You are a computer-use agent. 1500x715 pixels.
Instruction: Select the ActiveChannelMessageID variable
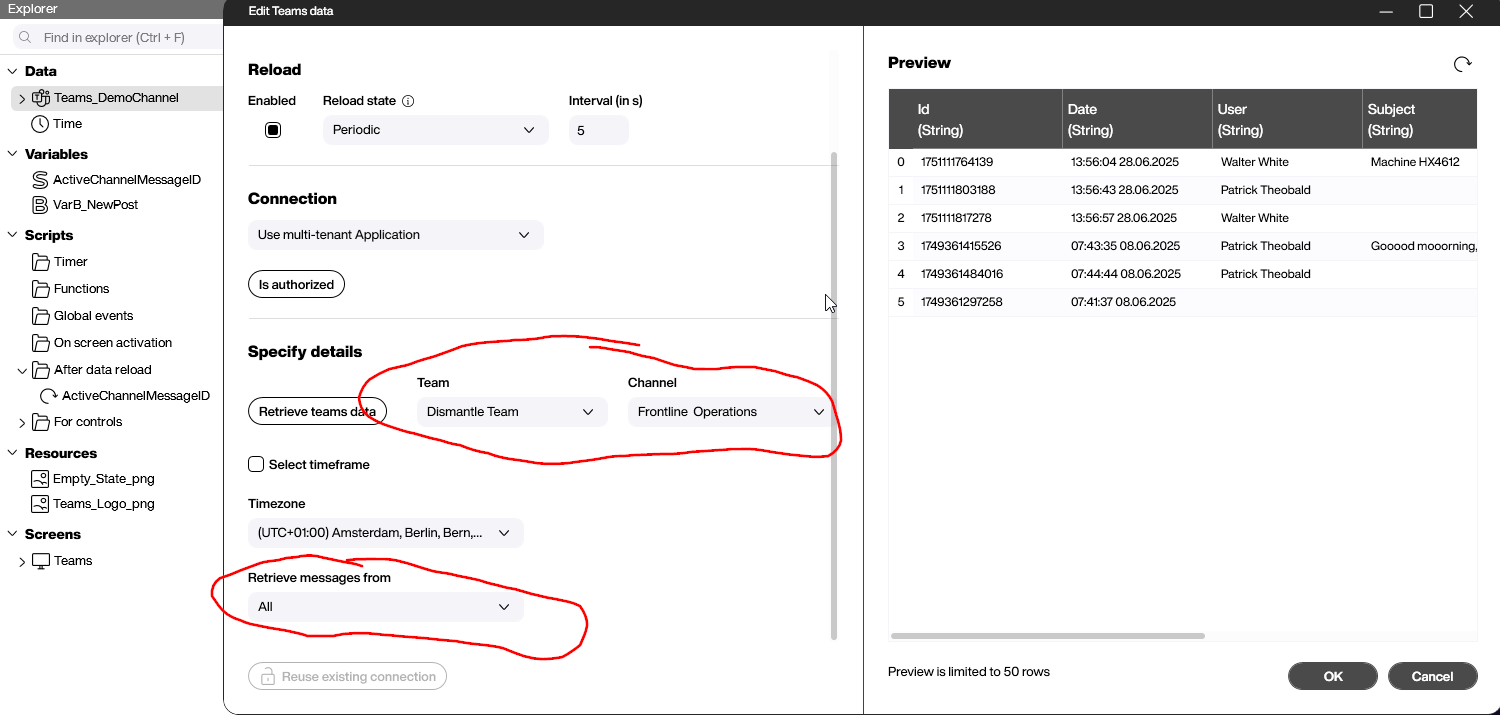coord(127,180)
